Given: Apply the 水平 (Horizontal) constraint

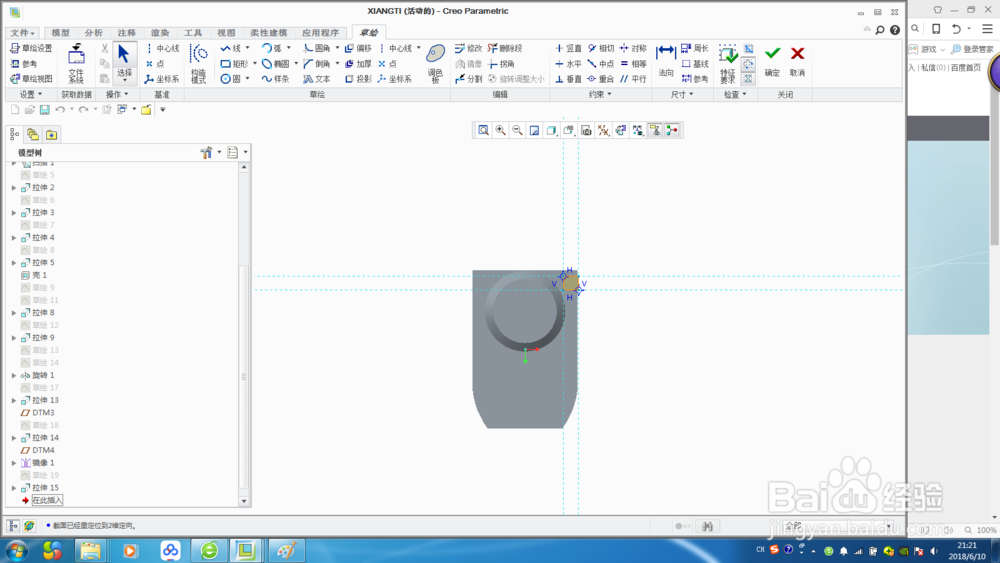Looking at the screenshot, I should [x=568, y=64].
